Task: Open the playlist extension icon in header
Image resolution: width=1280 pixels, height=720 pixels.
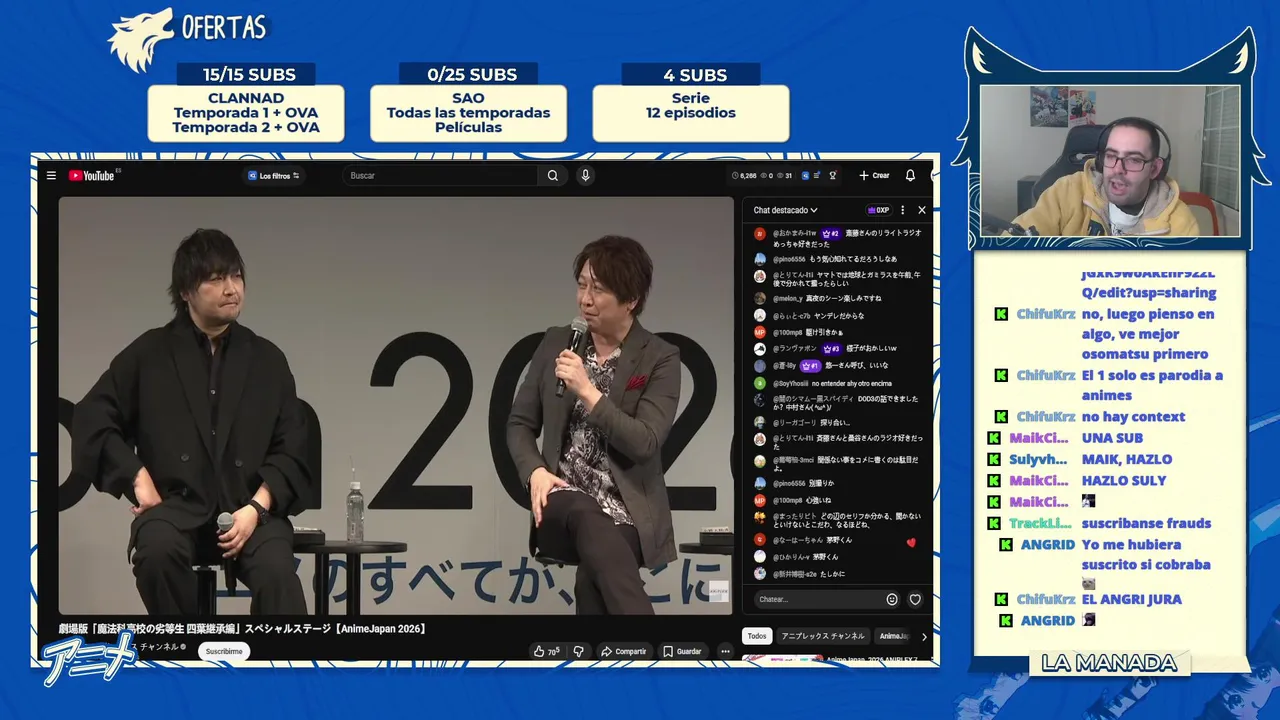Action: click(817, 175)
